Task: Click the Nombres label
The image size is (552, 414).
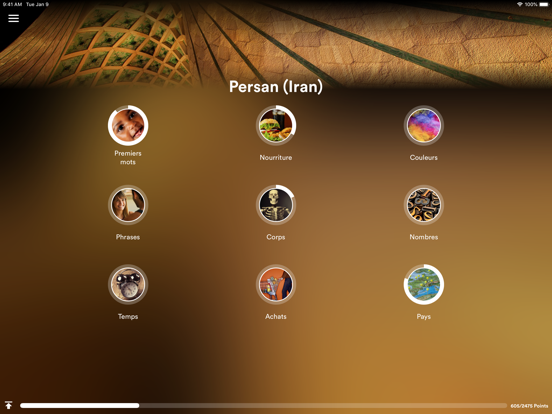Action: (x=424, y=237)
